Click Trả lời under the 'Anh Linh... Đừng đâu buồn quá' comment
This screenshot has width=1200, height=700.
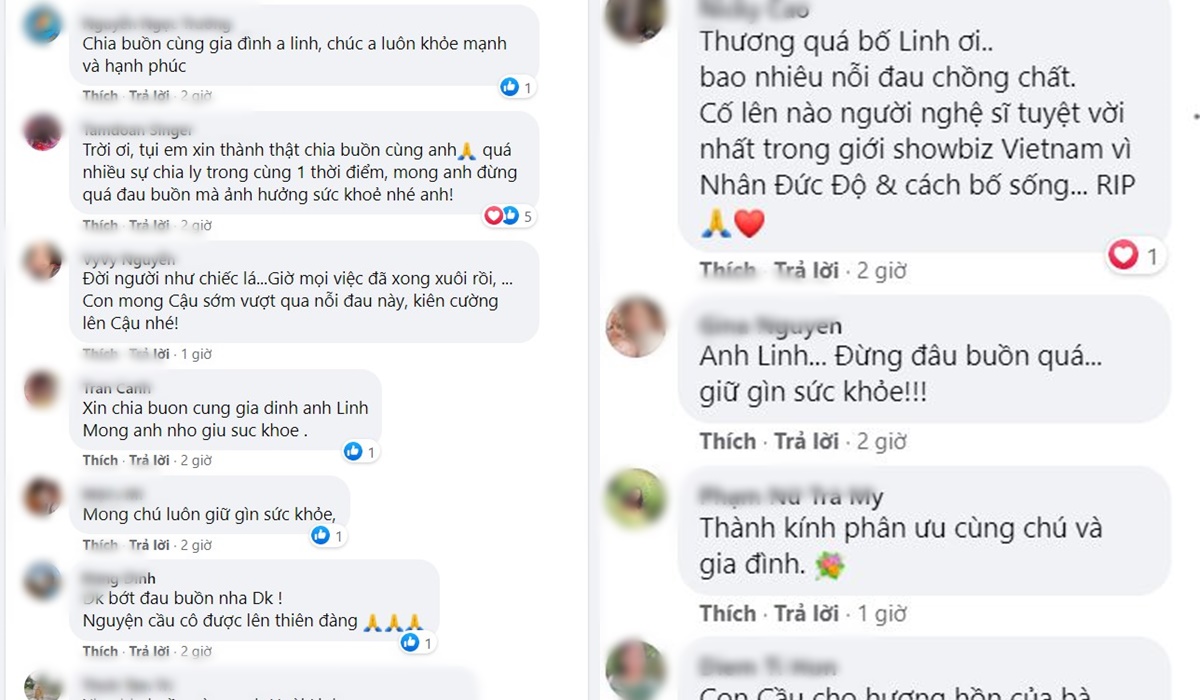[806, 441]
